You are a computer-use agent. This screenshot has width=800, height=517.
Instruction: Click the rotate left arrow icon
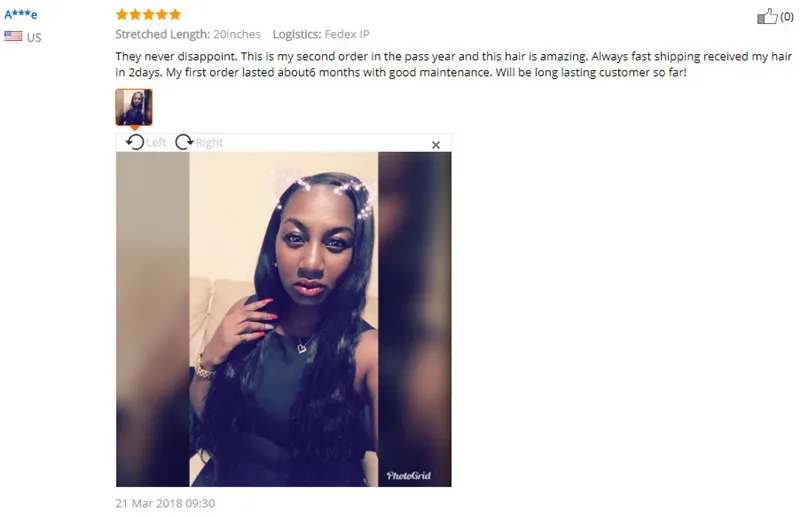135,142
